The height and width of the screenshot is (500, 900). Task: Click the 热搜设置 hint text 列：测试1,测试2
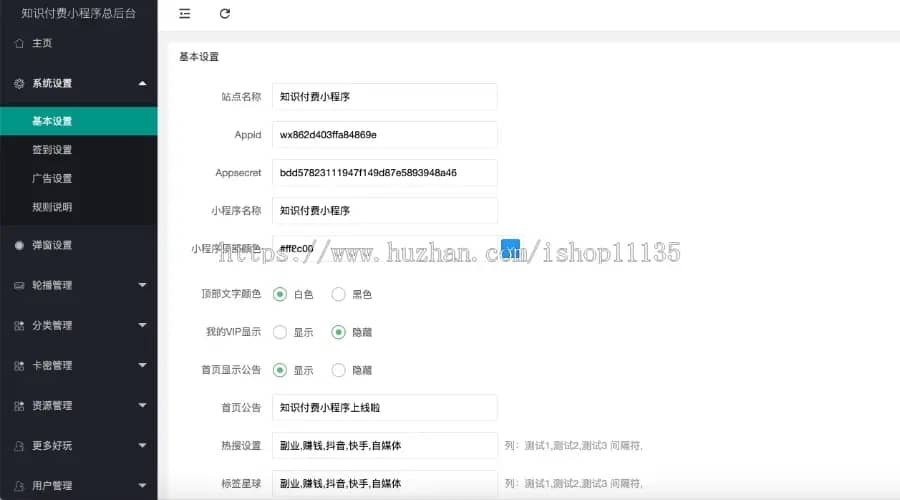click(573, 445)
